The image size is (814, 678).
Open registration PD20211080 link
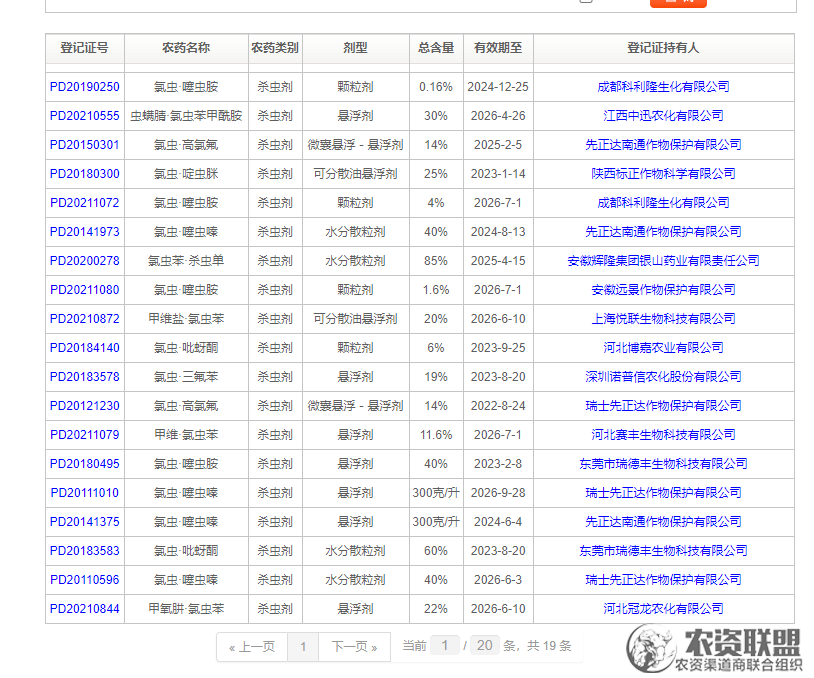click(x=85, y=290)
